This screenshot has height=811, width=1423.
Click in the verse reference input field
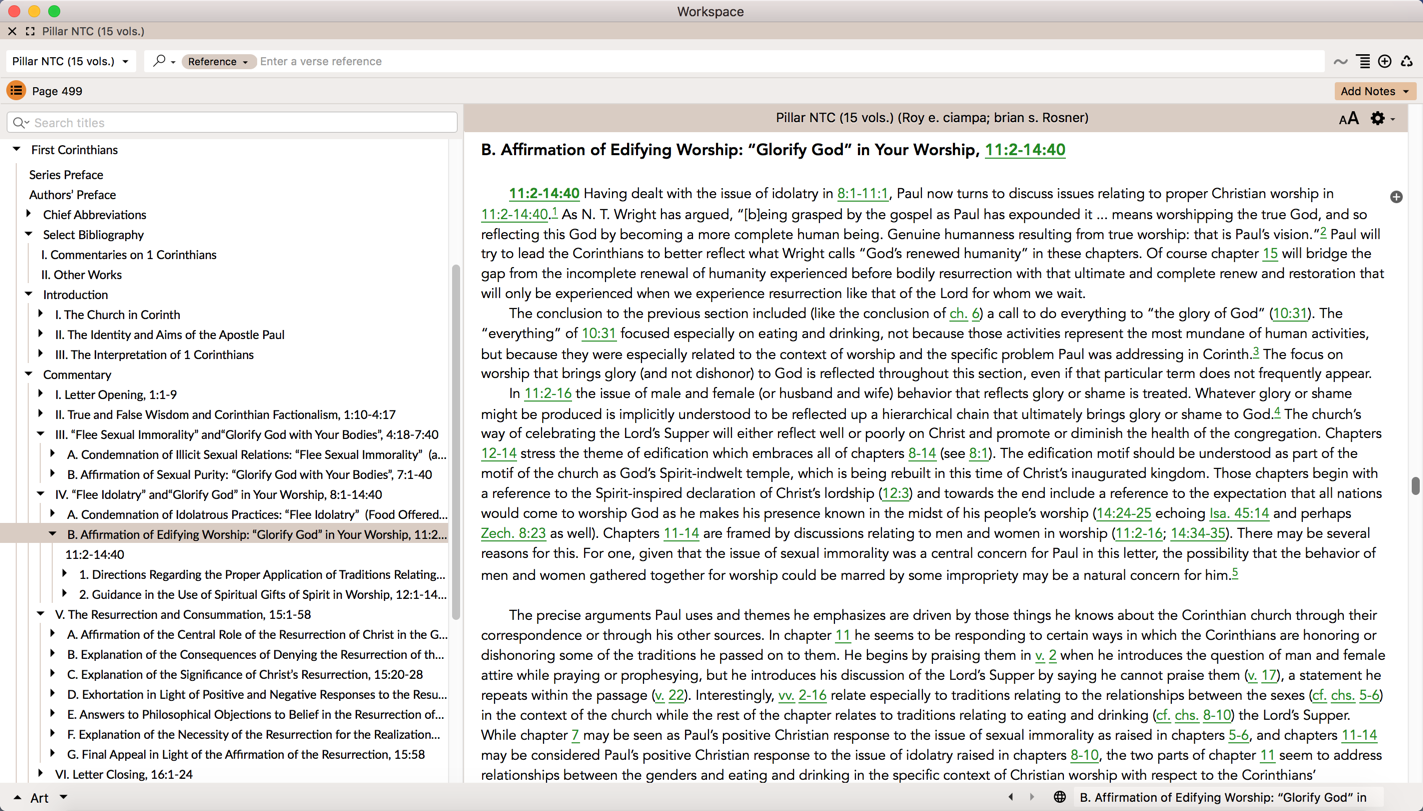click(x=790, y=61)
